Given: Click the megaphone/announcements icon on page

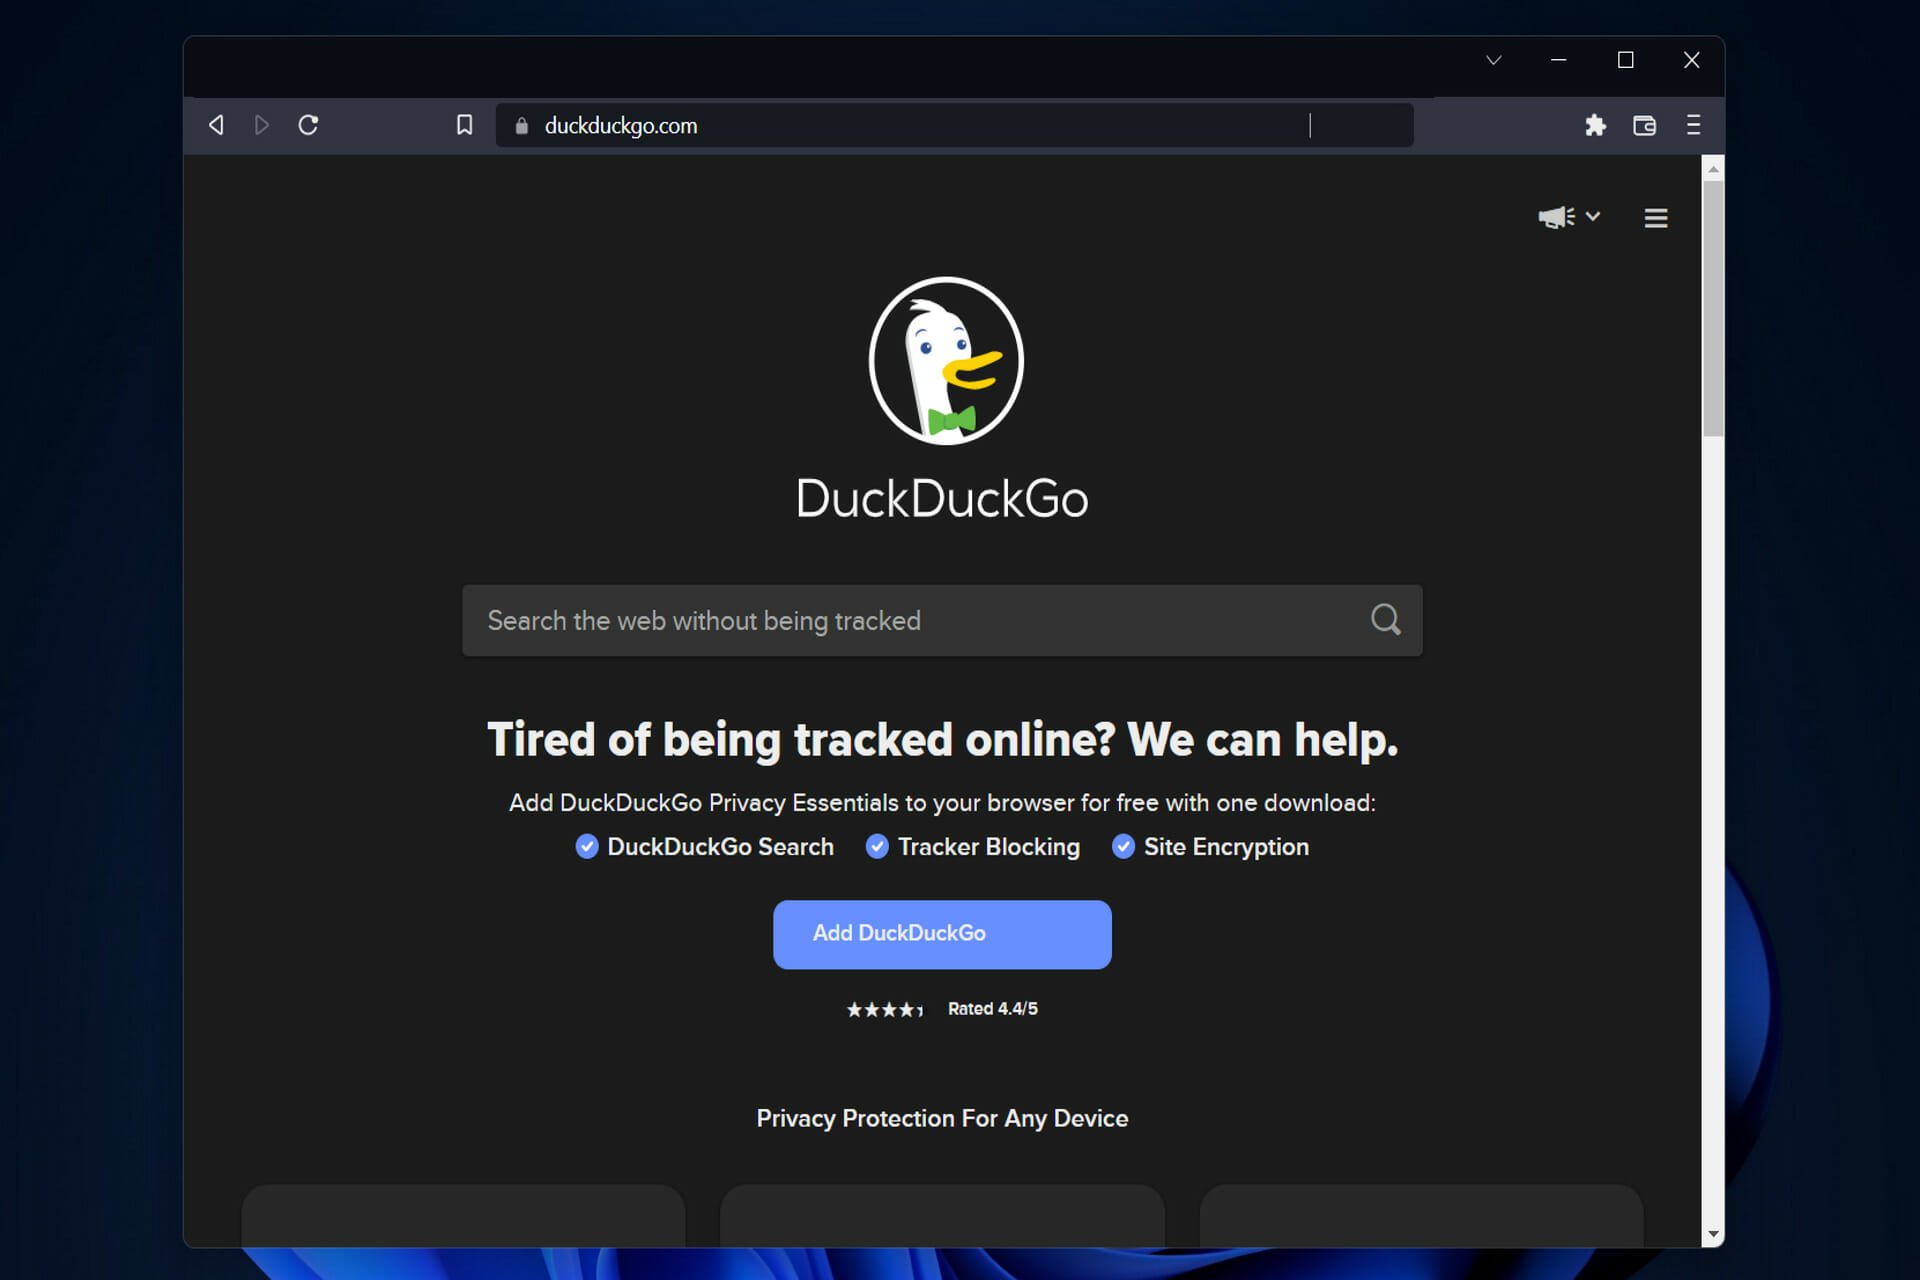Looking at the screenshot, I should 1557,217.
